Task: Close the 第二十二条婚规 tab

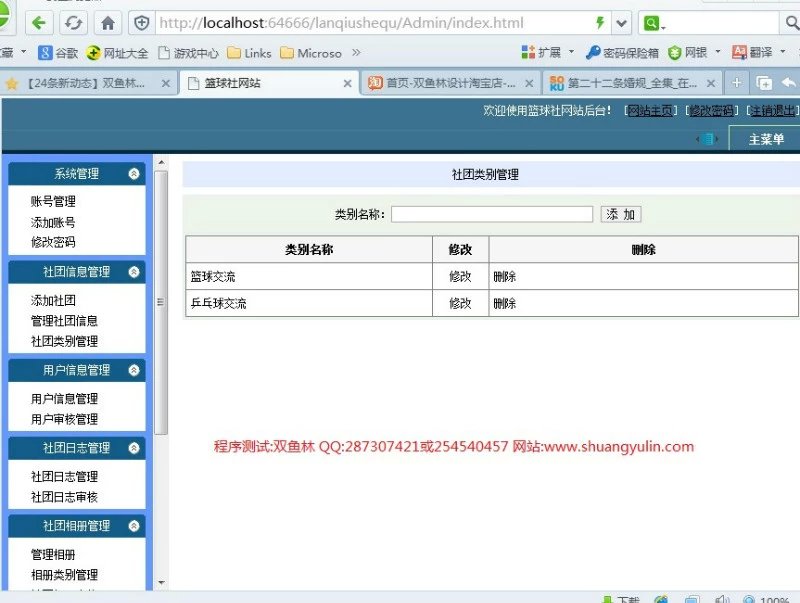Action: point(711,83)
